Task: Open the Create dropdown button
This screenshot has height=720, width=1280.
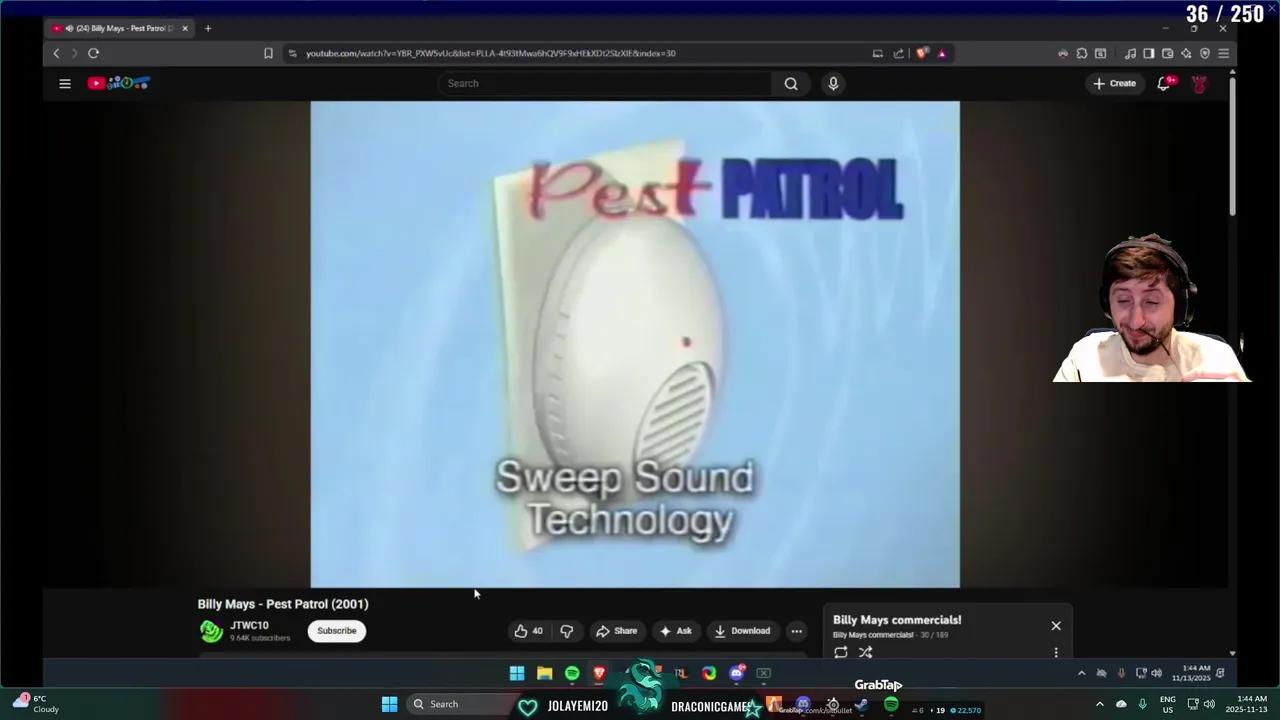Action: coord(1114,84)
